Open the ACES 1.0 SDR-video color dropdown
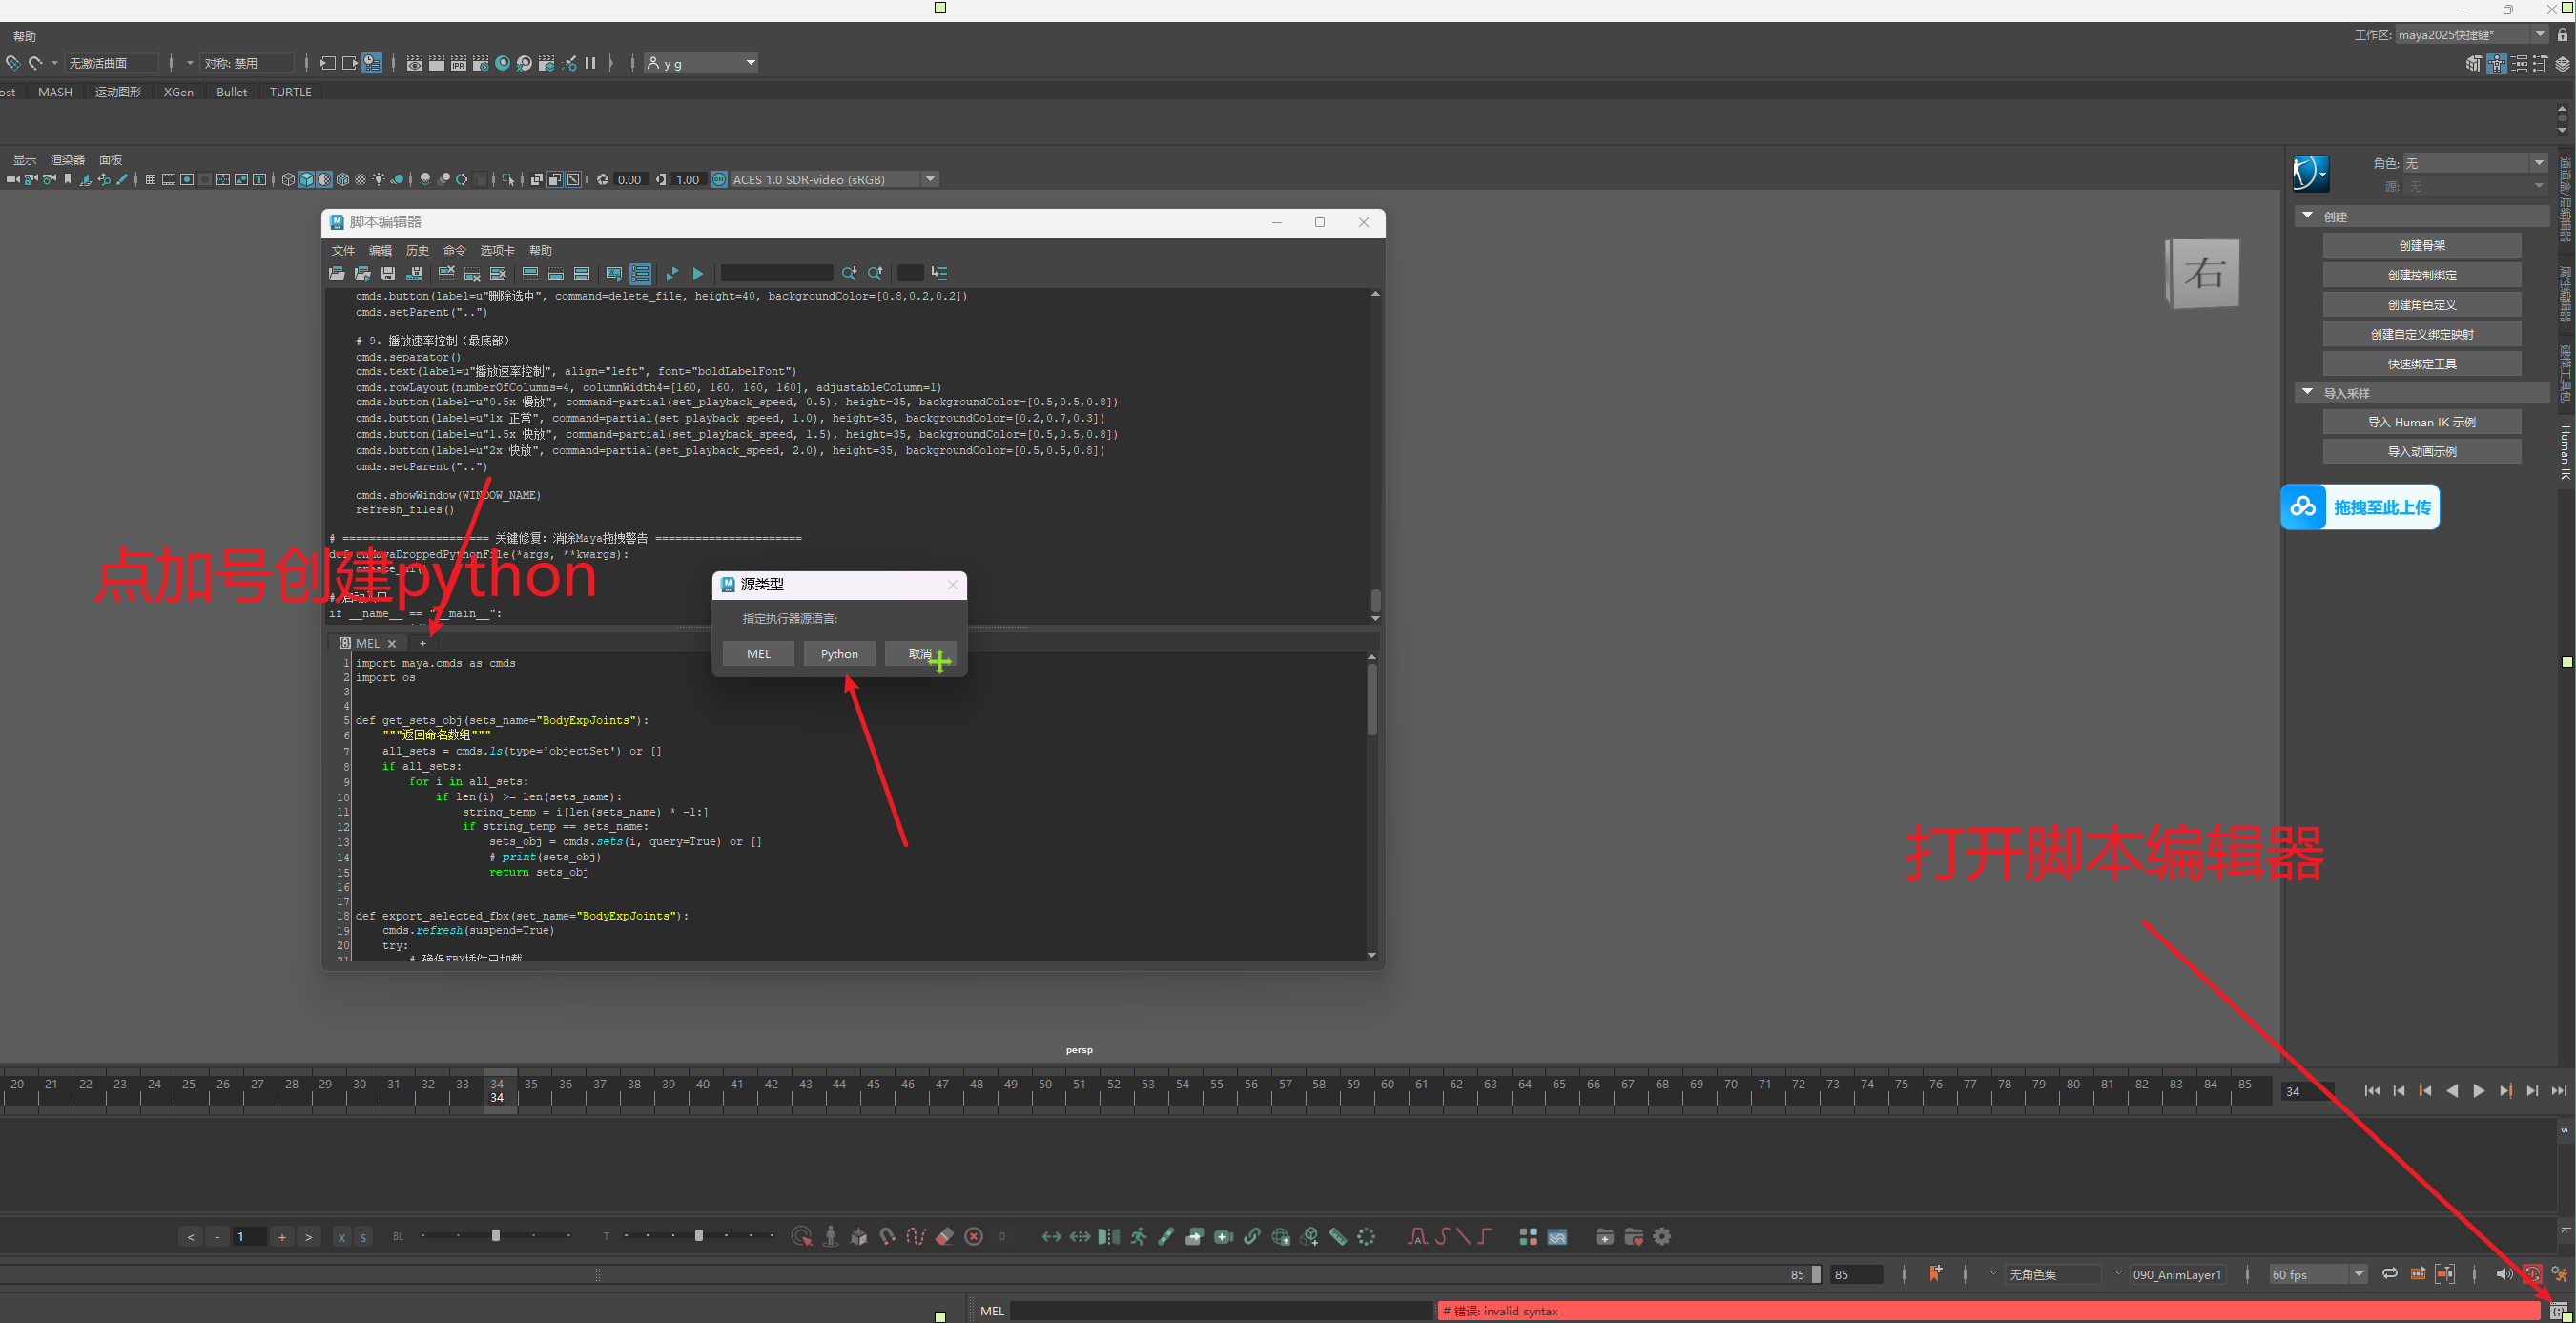 pyautogui.click(x=929, y=179)
